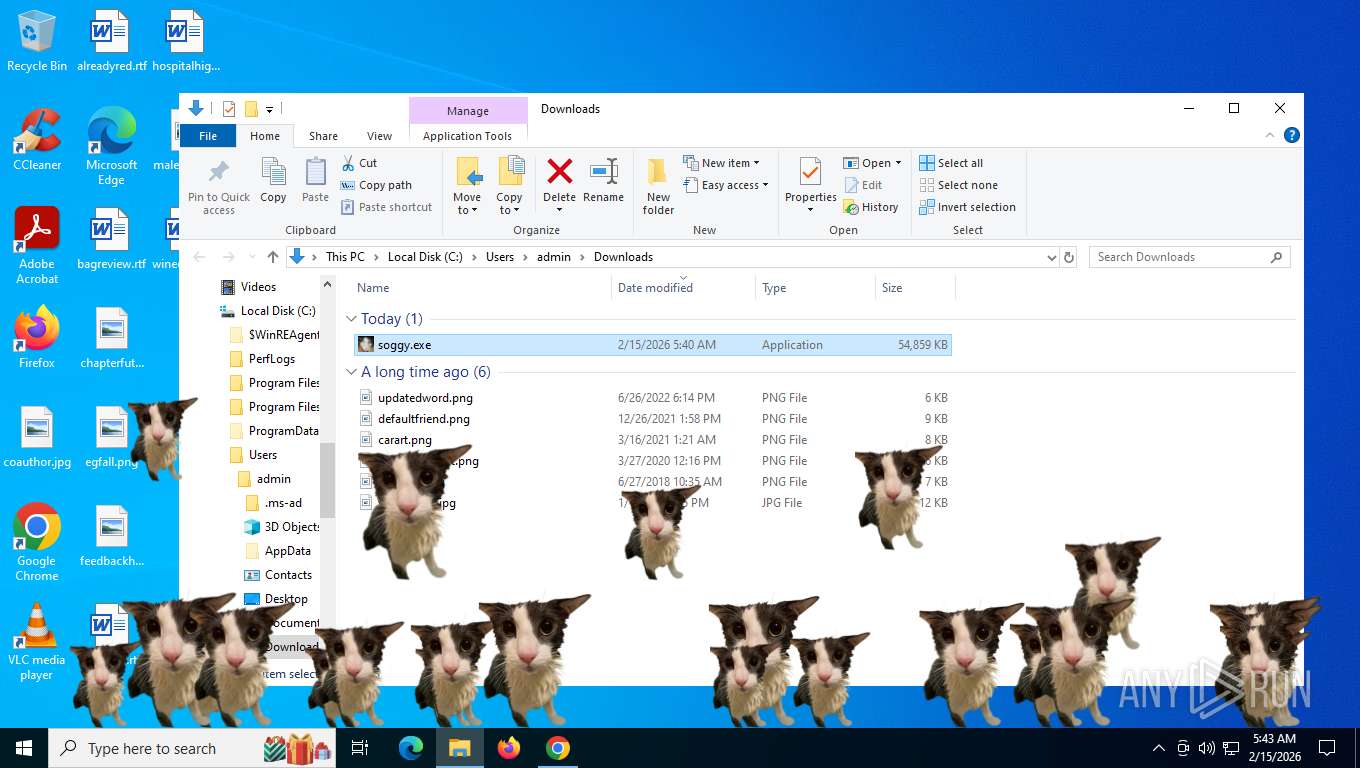This screenshot has height=768, width=1360.
Task: Sort by Name column header
Action: point(482,288)
